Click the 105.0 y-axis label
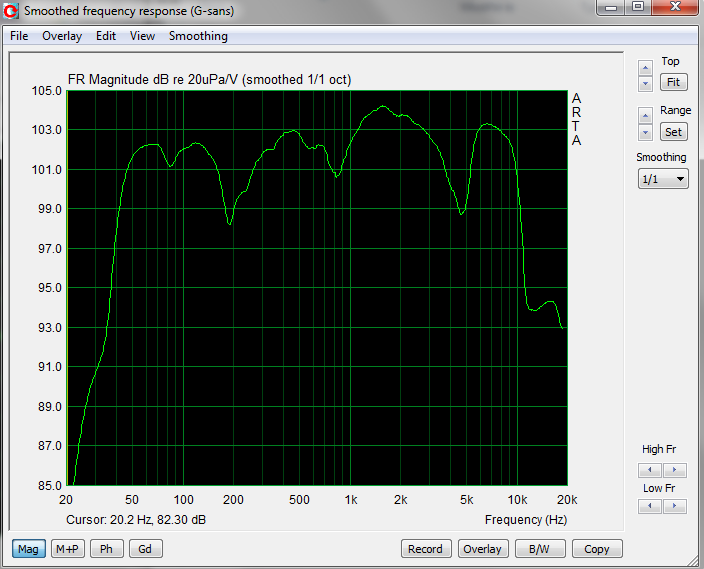 click(x=47, y=91)
